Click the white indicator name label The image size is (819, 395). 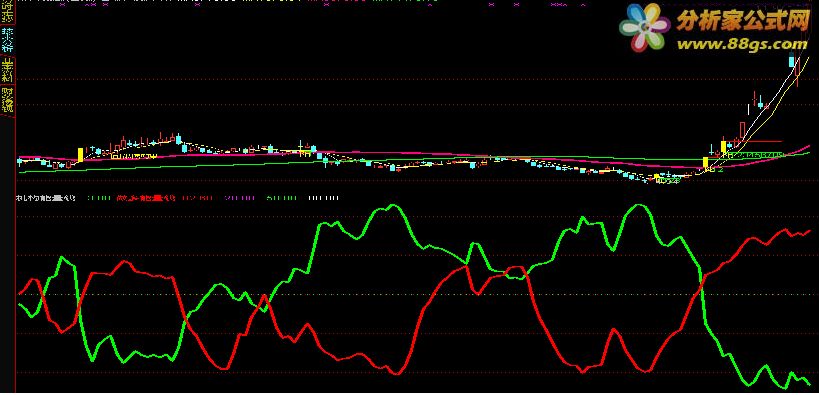(46, 198)
